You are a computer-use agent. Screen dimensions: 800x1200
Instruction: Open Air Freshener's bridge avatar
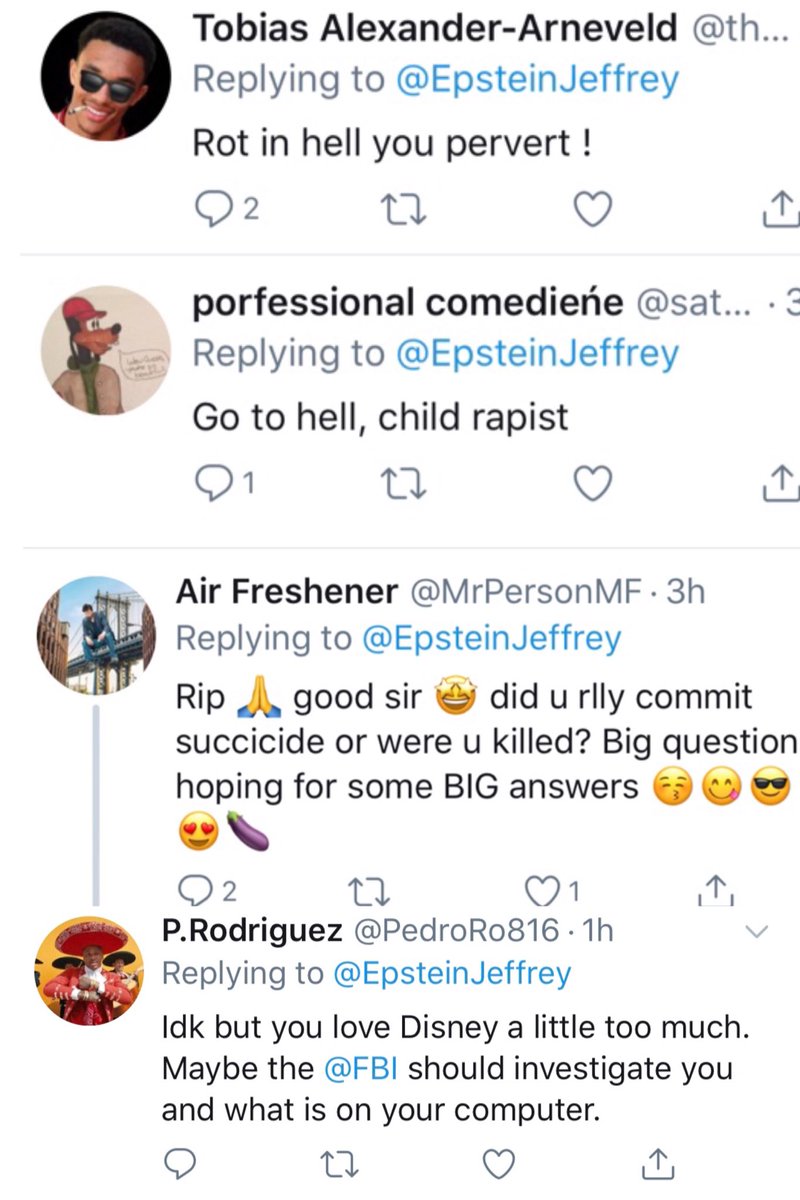tap(94, 635)
